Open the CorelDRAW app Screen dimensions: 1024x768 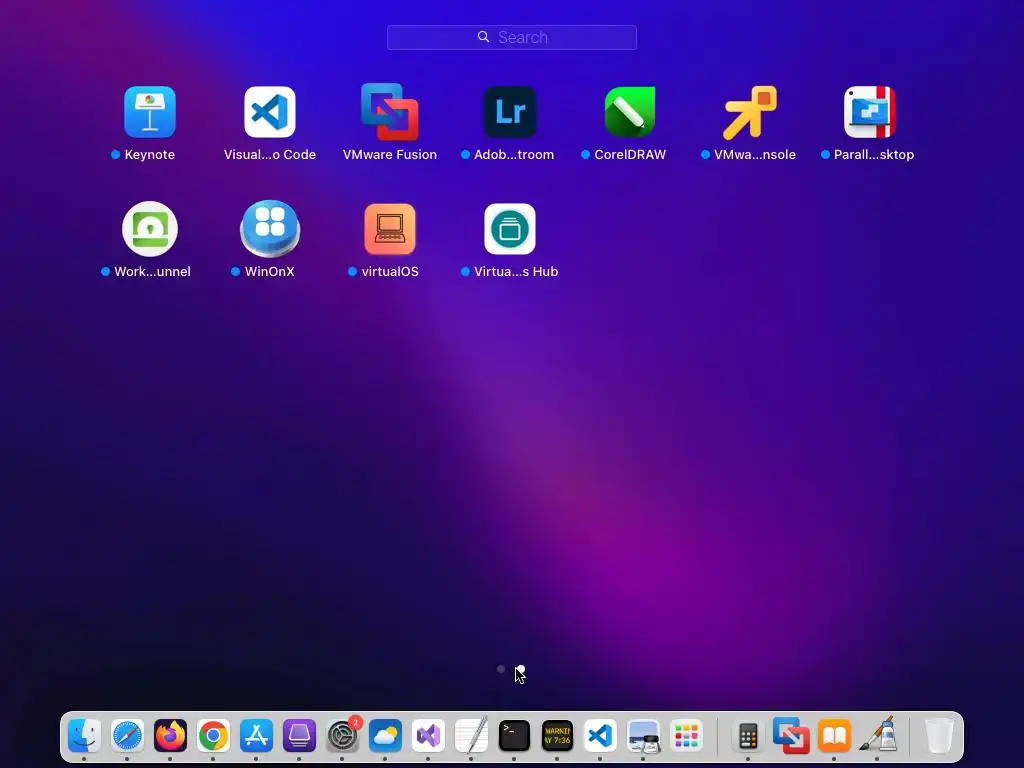pyautogui.click(x=630, y=112)
